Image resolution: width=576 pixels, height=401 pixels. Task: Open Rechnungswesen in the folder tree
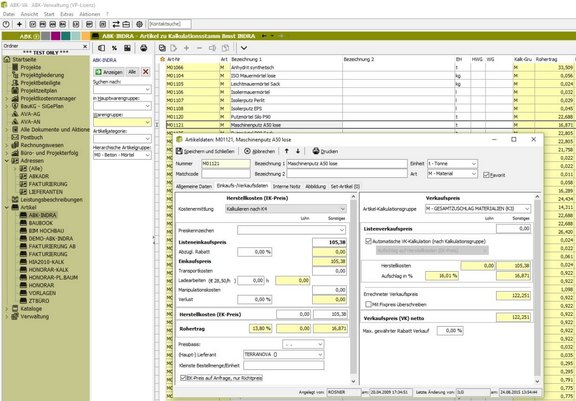click(42, 145)
